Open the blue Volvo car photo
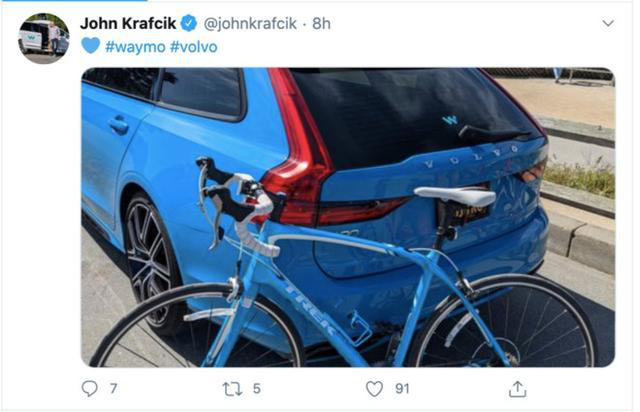Image resolution: width=640 pixels, height=412 pixels. [347, 216]
